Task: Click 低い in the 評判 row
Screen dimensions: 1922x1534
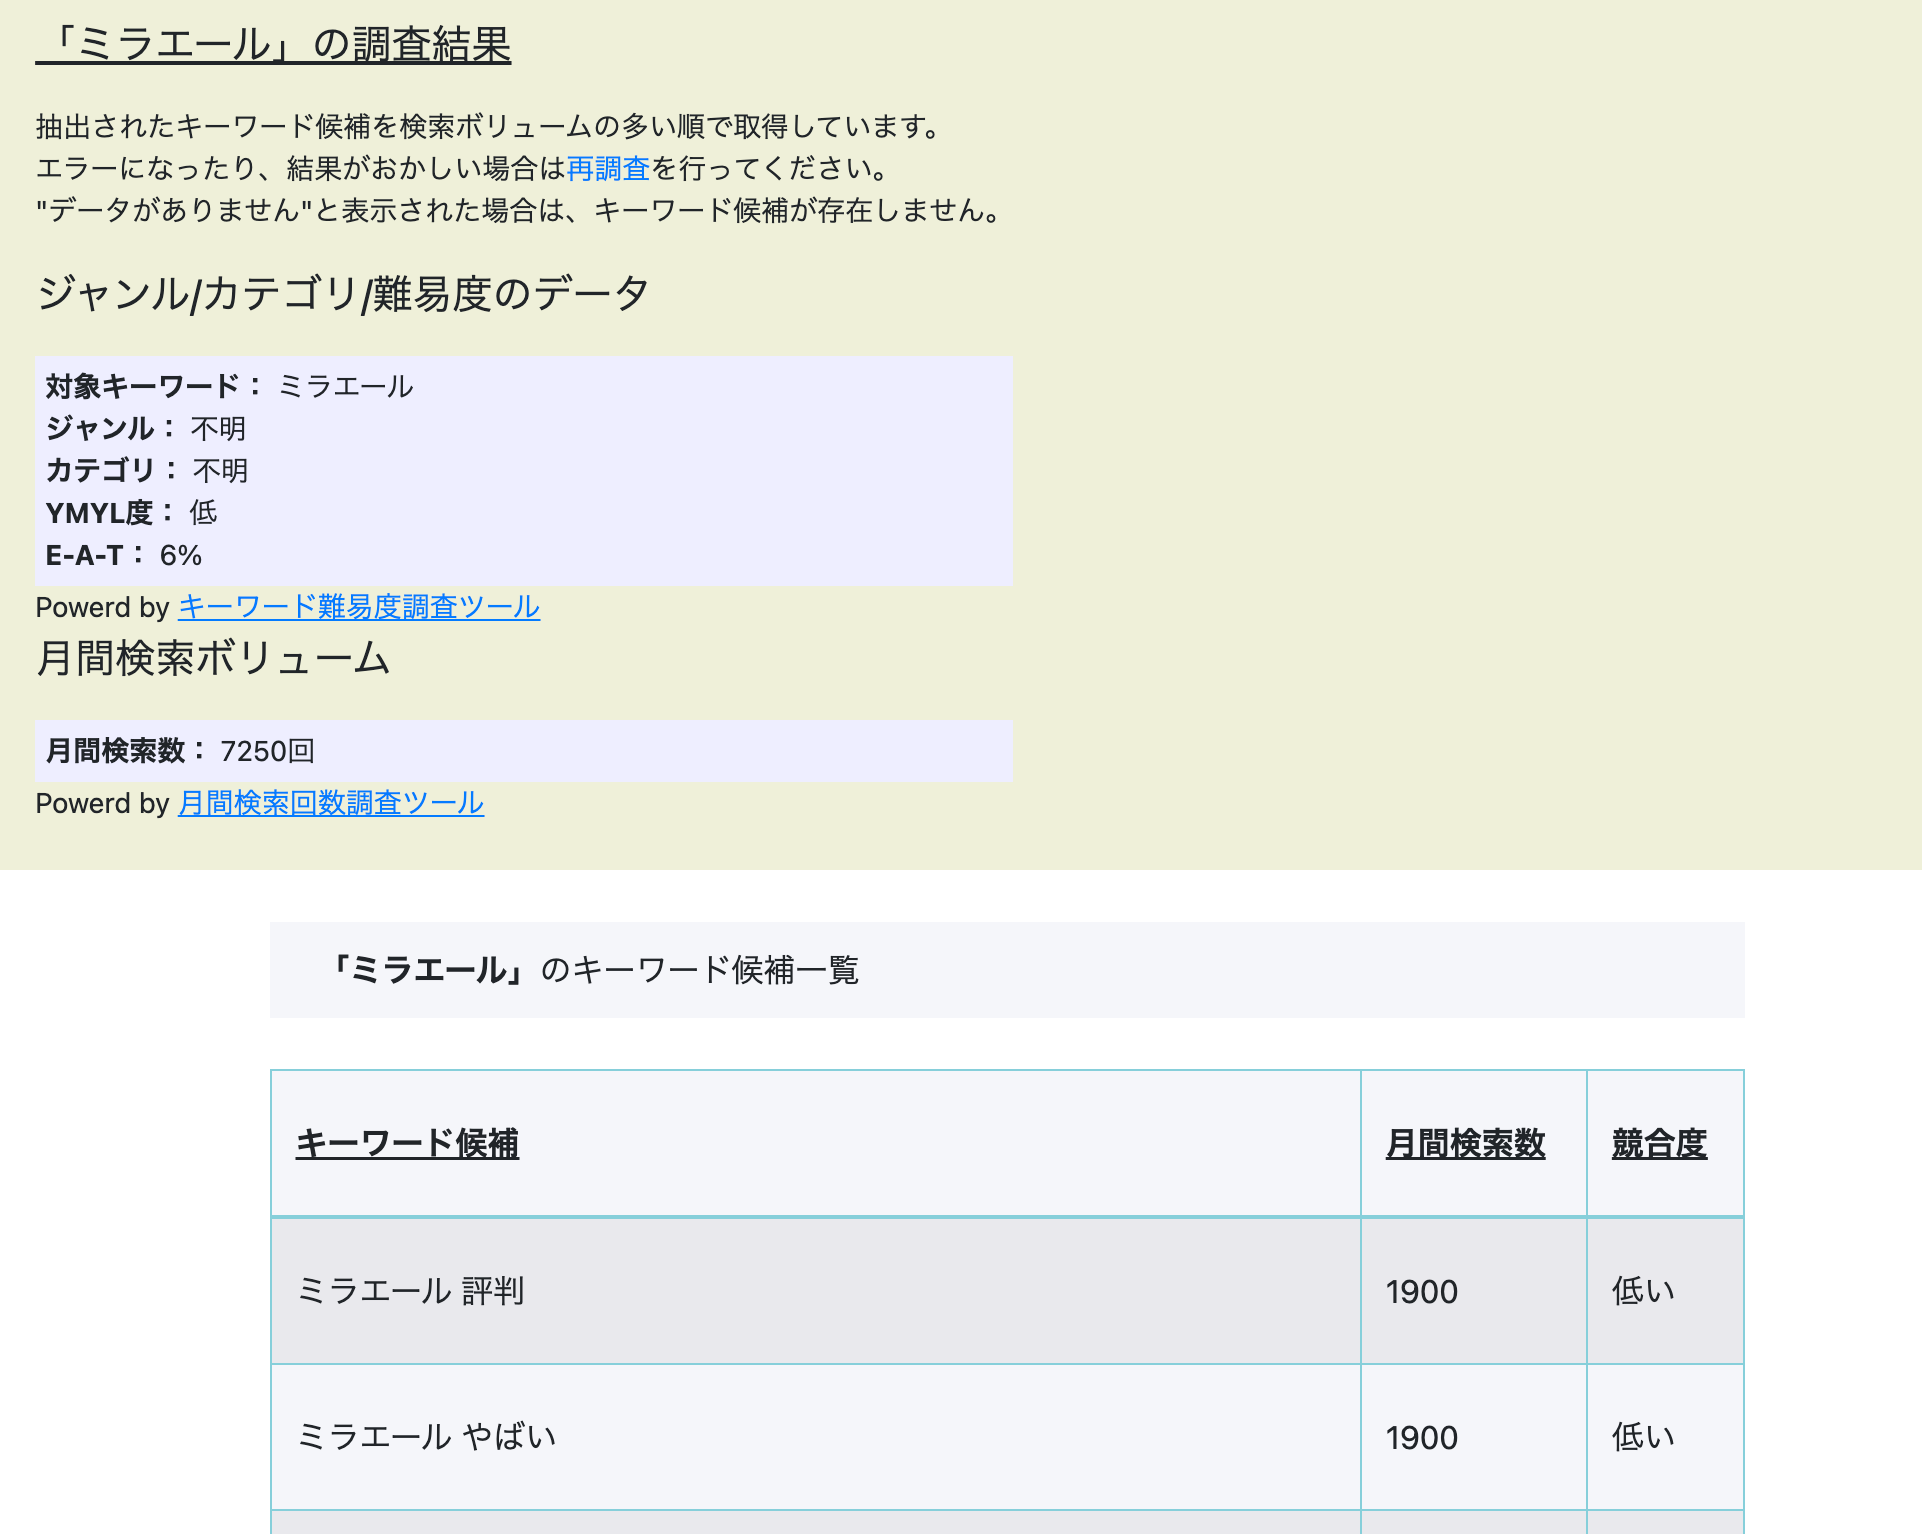Action: click(1643, 1291)
